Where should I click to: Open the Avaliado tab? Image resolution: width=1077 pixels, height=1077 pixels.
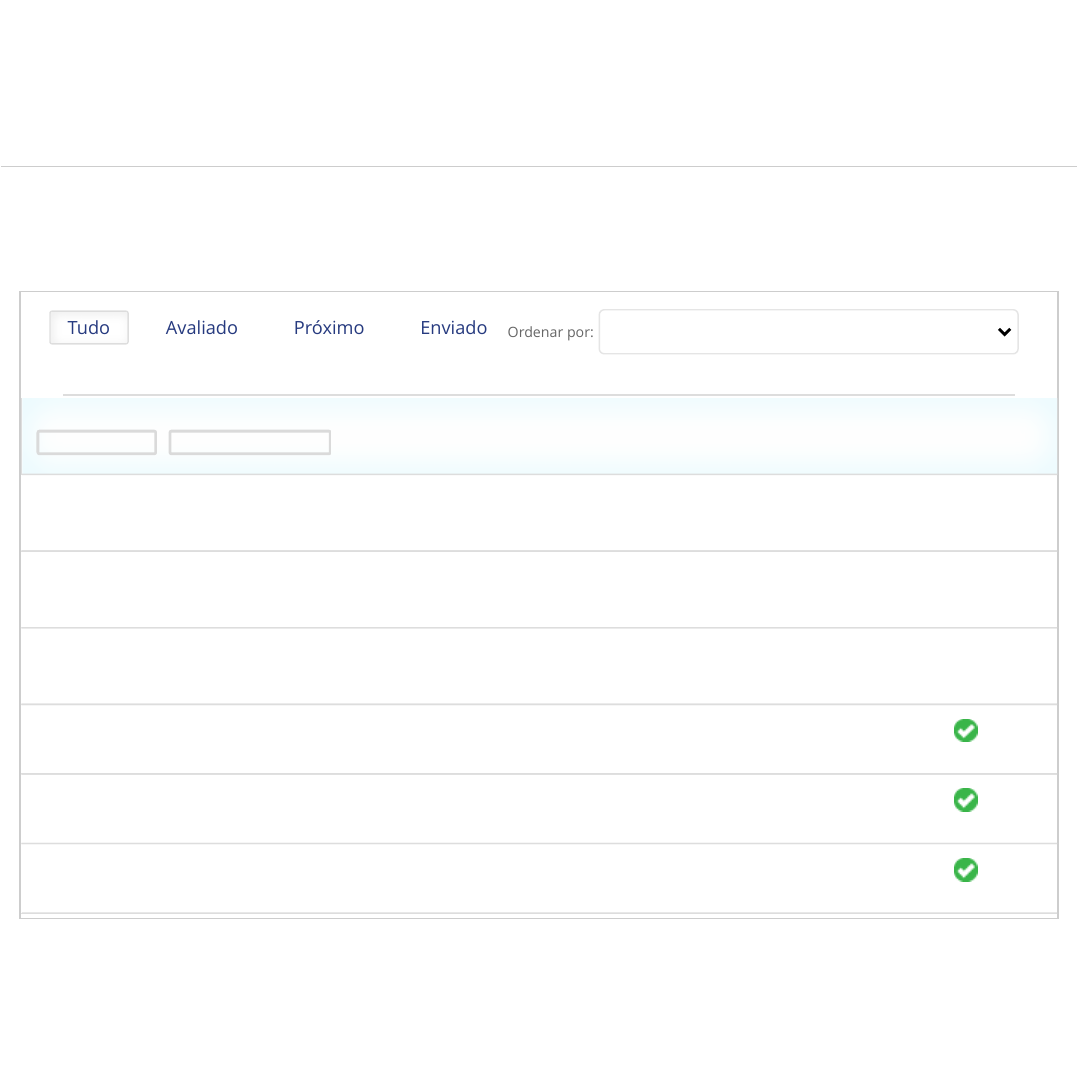pos(201,328)
